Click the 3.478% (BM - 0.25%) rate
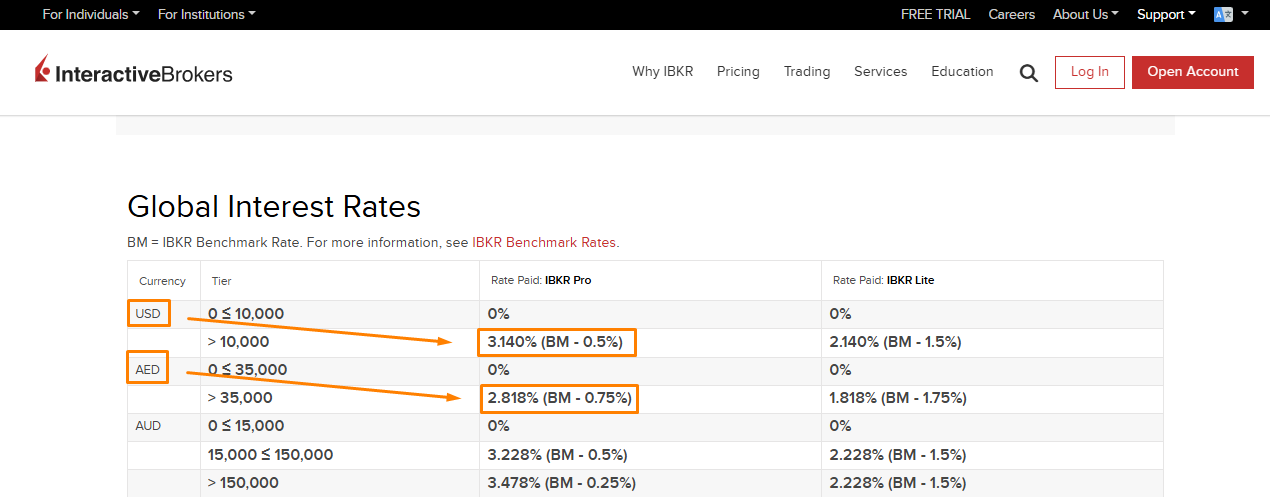Screen dimensions: 1270x497 pos(561,482)
